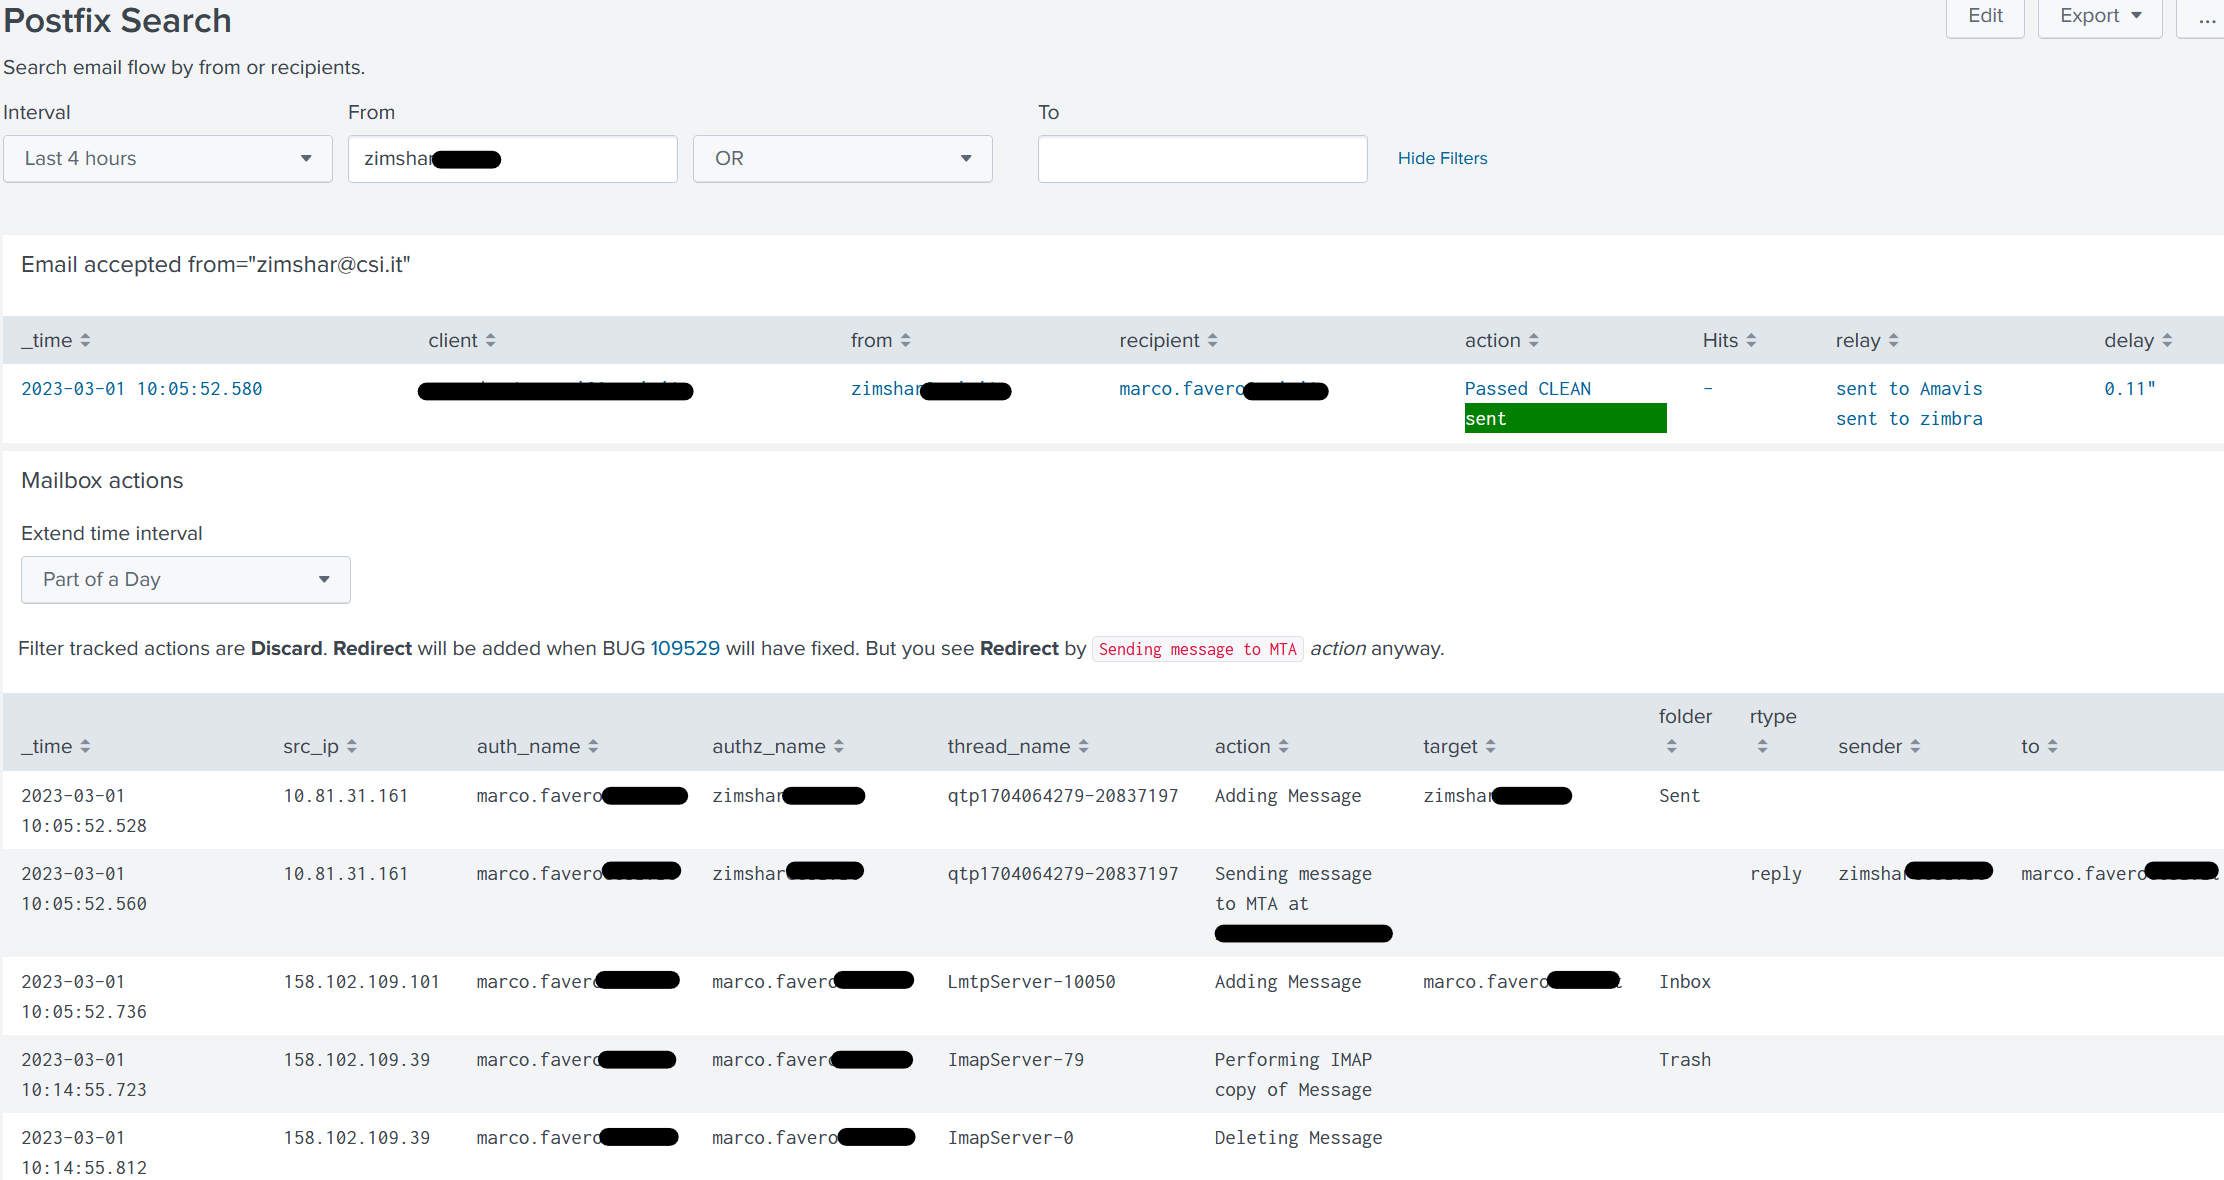This screenshot has width=2224, height=1180.
Task: Click timestamp 2023-03-01 10:05:52.580
Action: tap(142, 389)
